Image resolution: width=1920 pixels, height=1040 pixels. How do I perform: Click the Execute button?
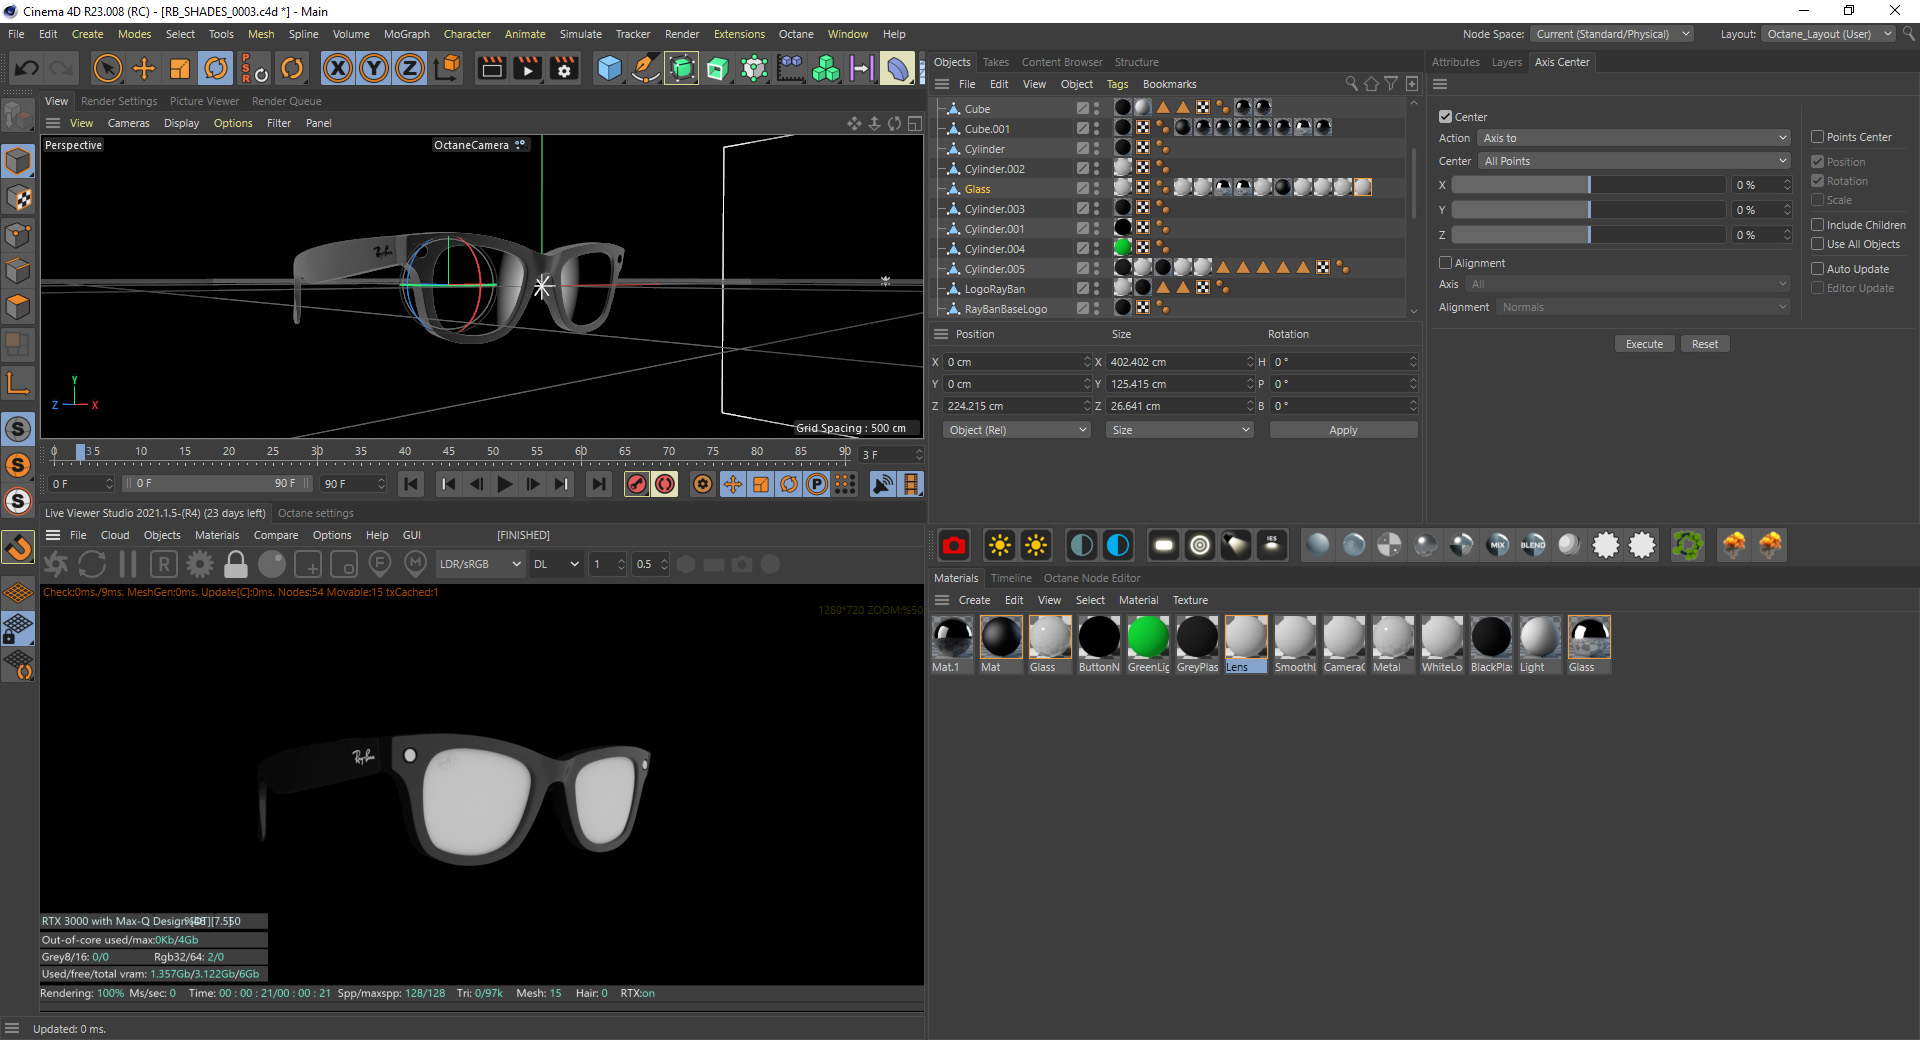click(x=1644, y=344)
